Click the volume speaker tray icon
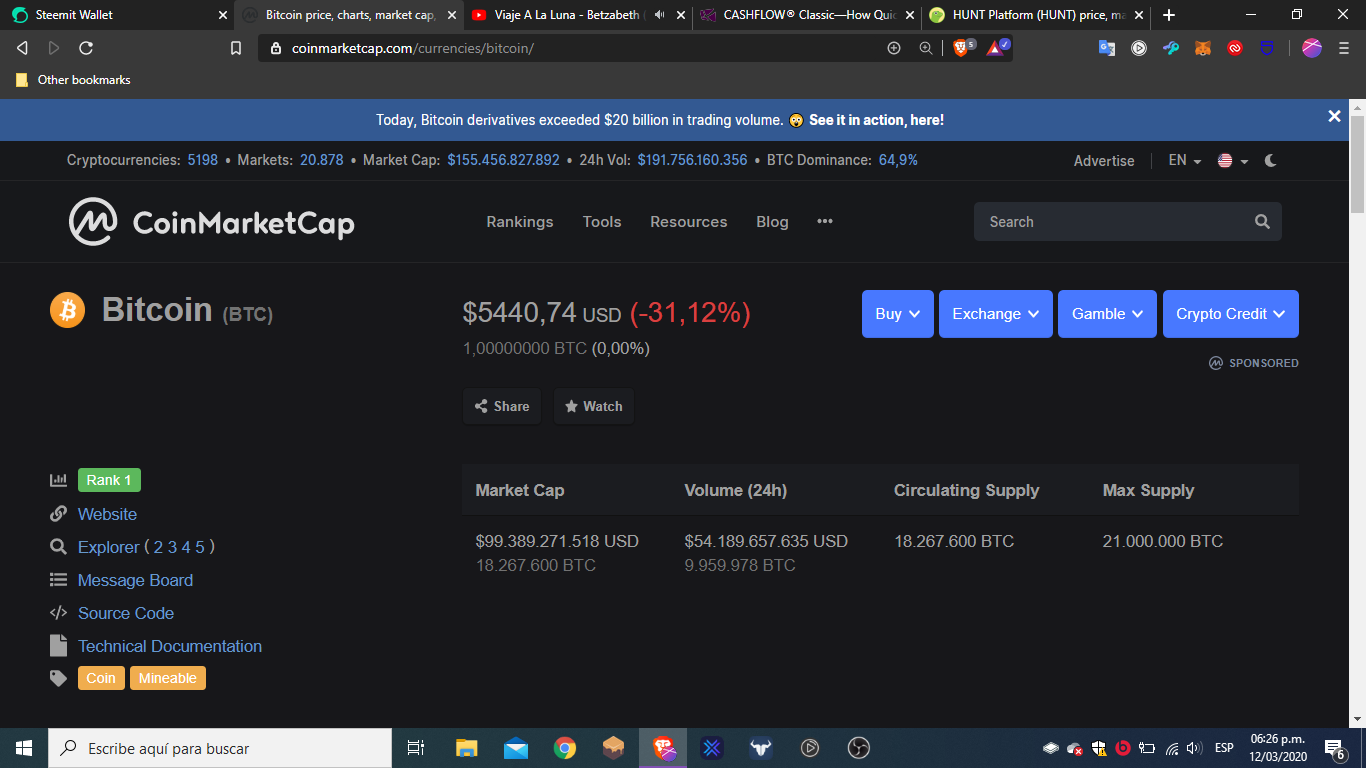 pyautogui.click(x=1193, y=748)
